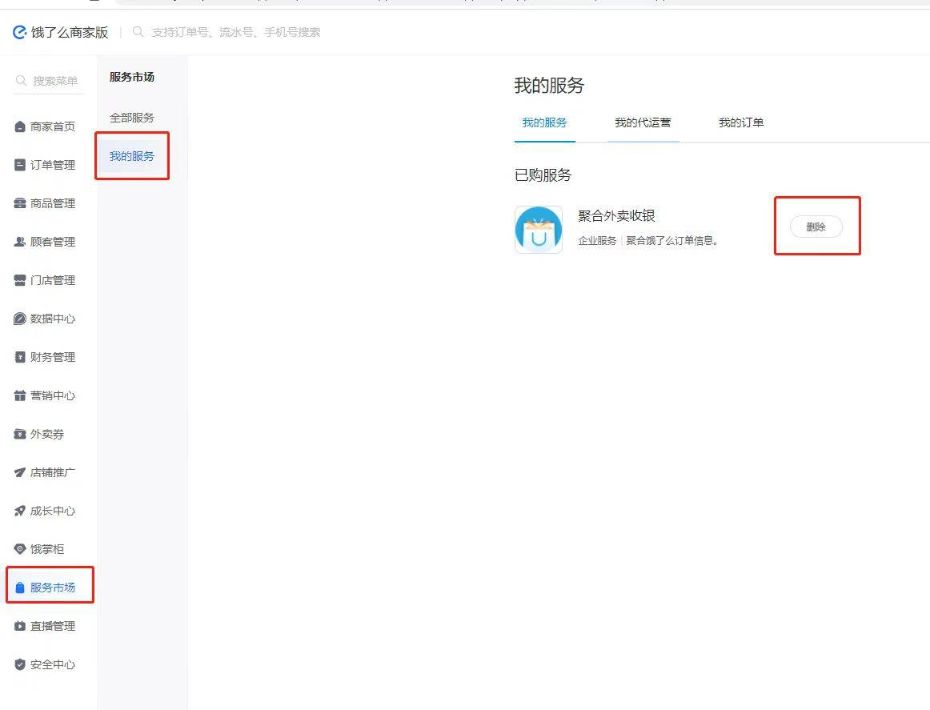Click the 聚合外卖收银 service thumbnail
The width and height of the screenshot is (930, 710).
(x=539, y=230)
